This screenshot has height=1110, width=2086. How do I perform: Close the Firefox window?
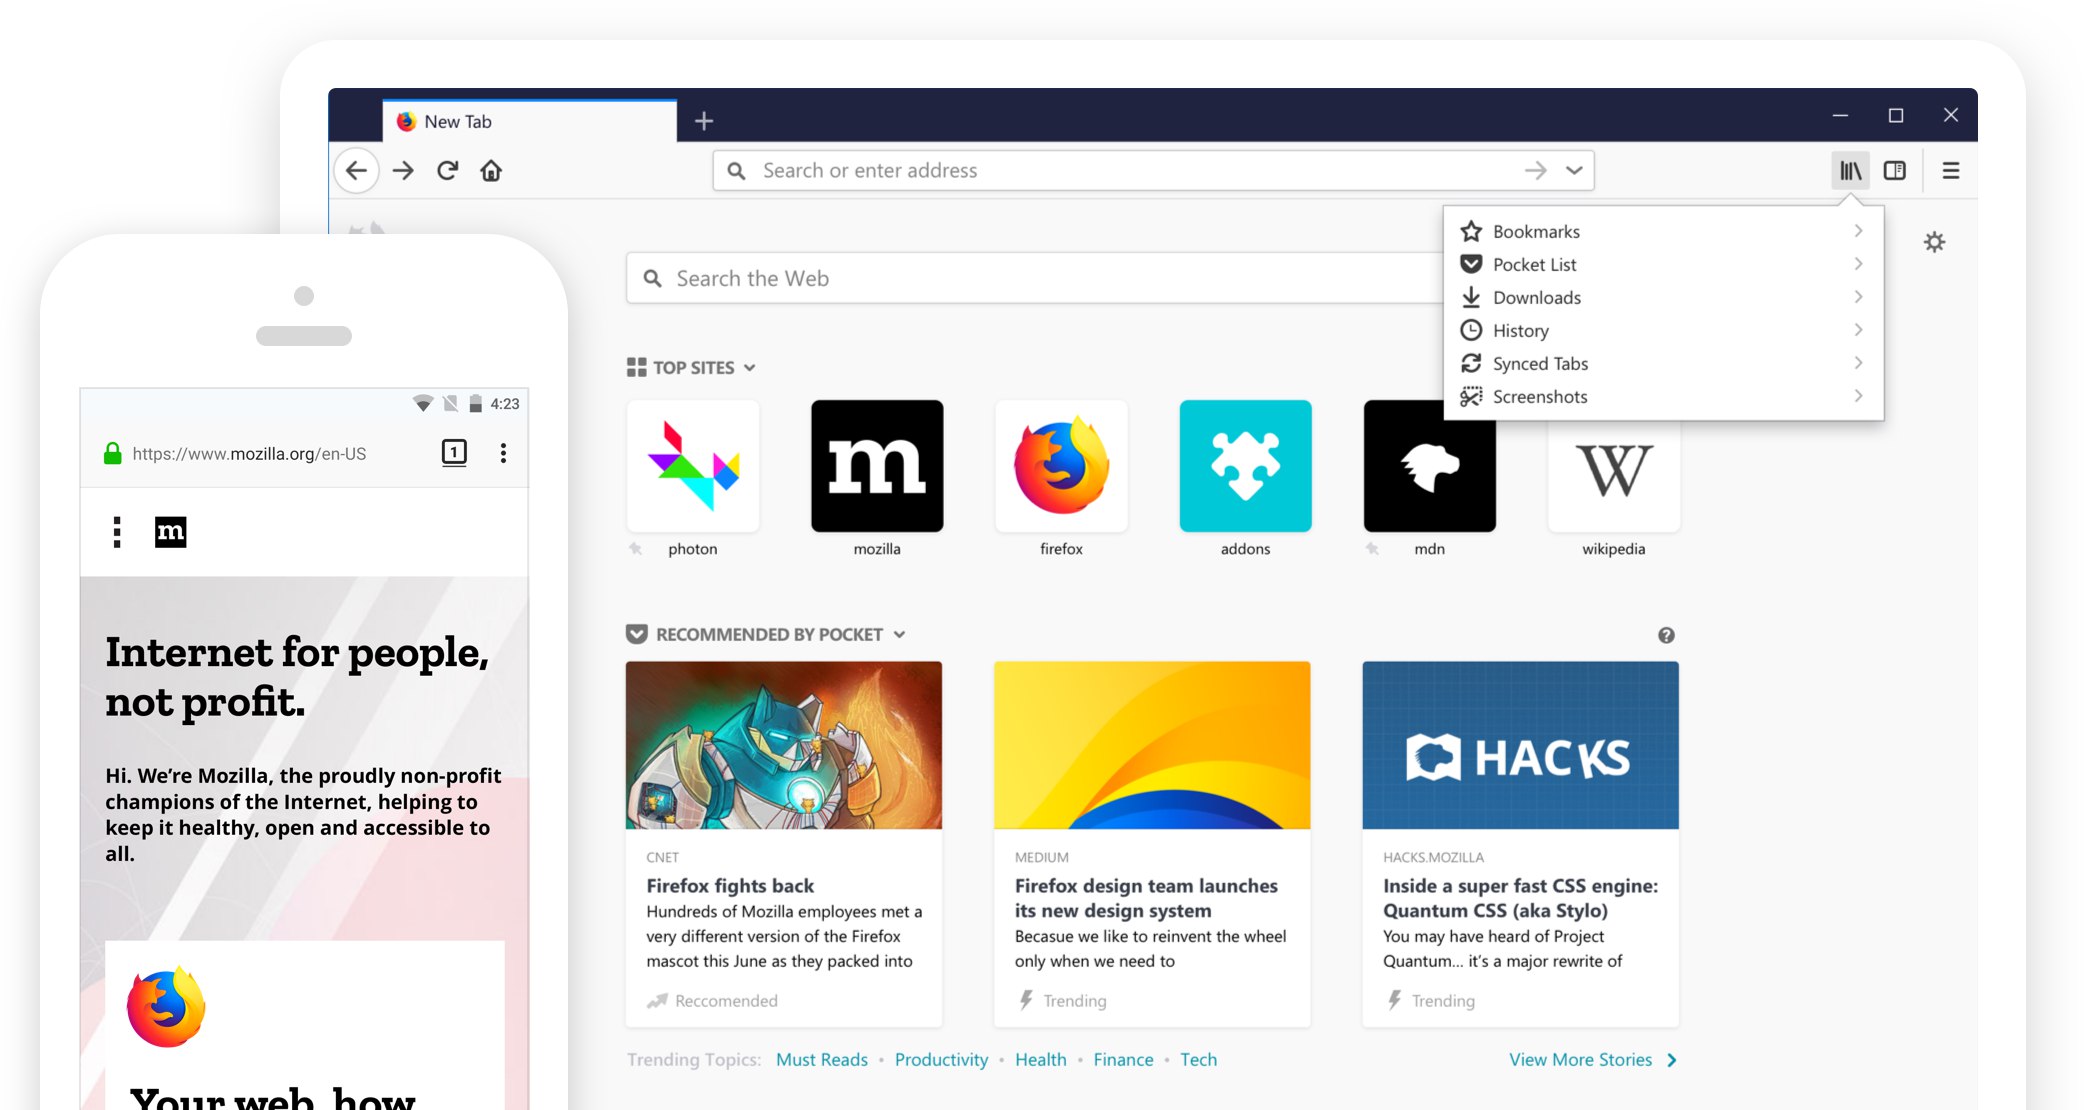click(1951, 116)
